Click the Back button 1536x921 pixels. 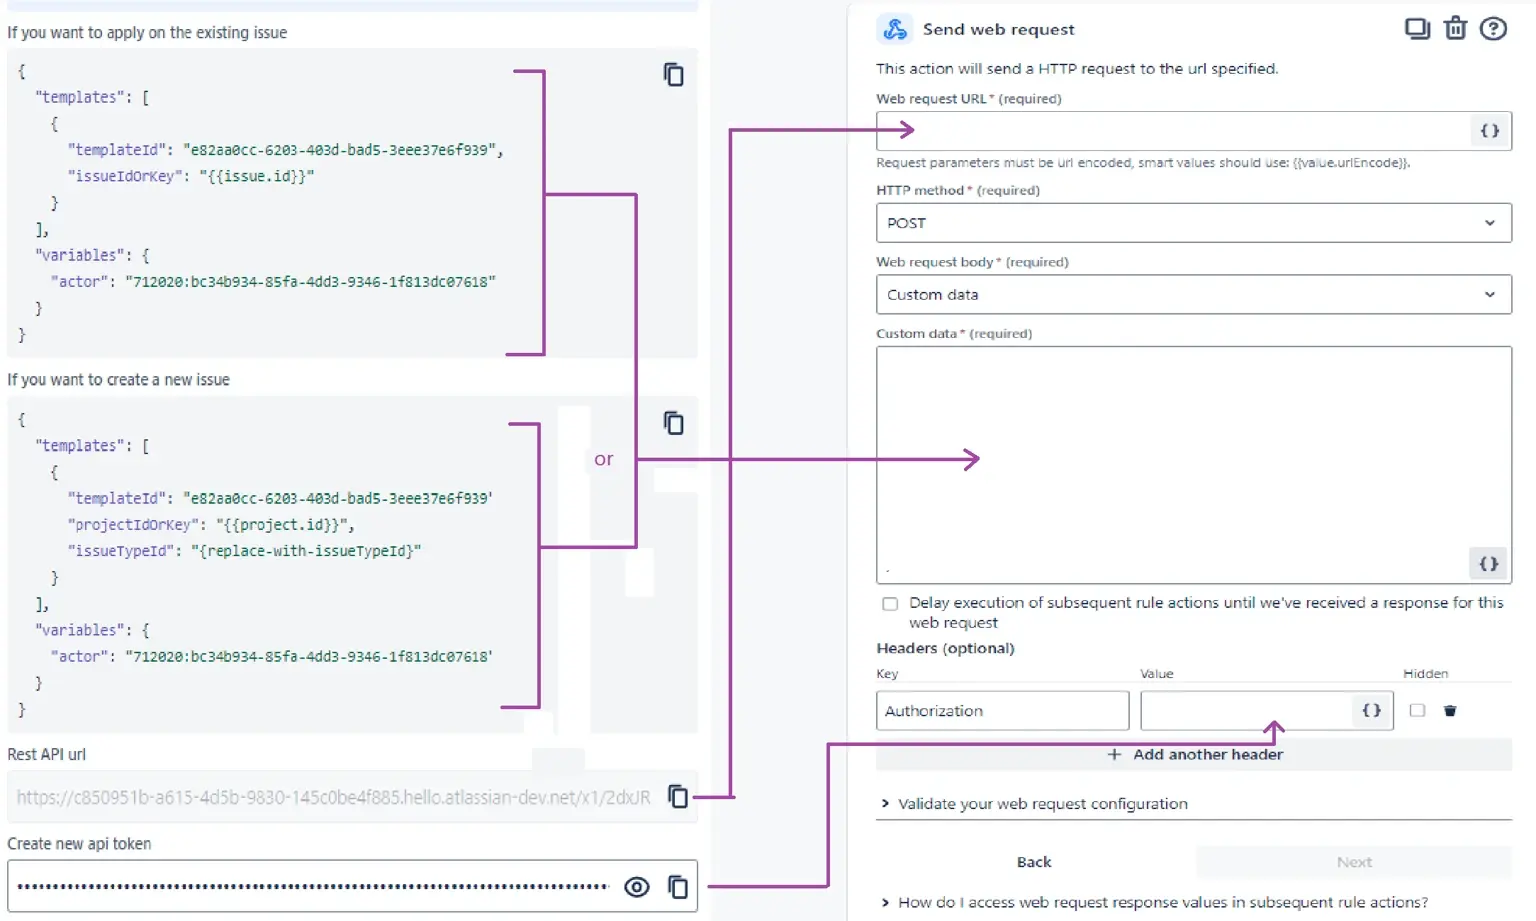[1033, 861]
